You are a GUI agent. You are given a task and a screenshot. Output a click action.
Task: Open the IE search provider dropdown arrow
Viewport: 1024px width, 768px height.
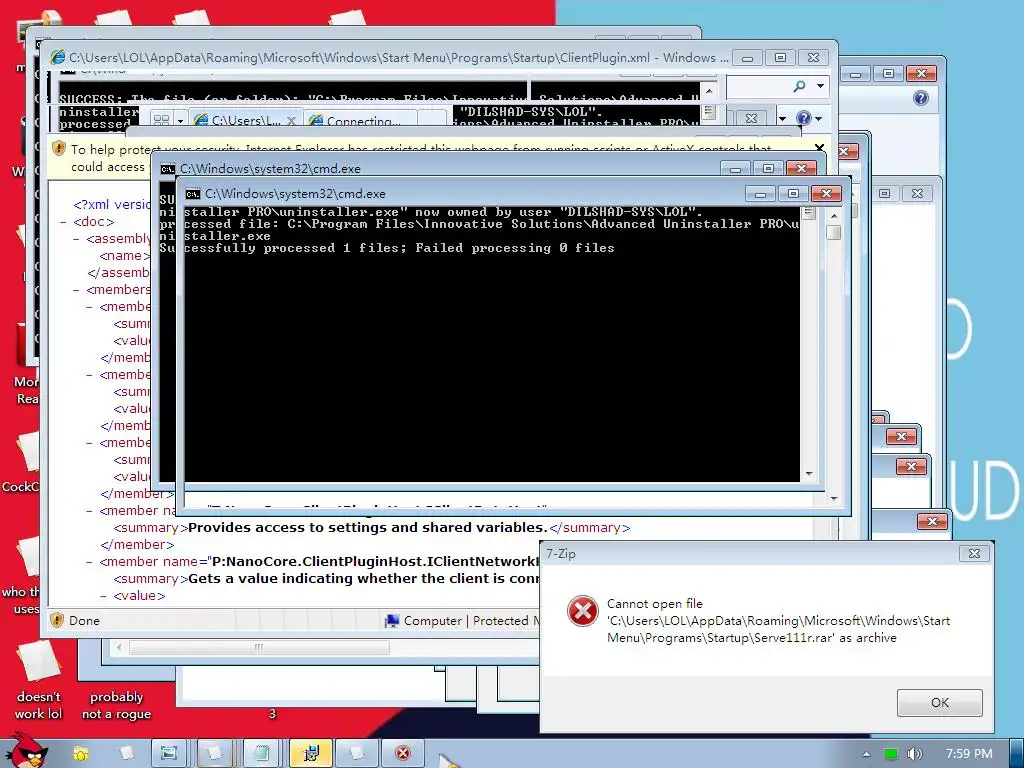[x=820, y=86]
